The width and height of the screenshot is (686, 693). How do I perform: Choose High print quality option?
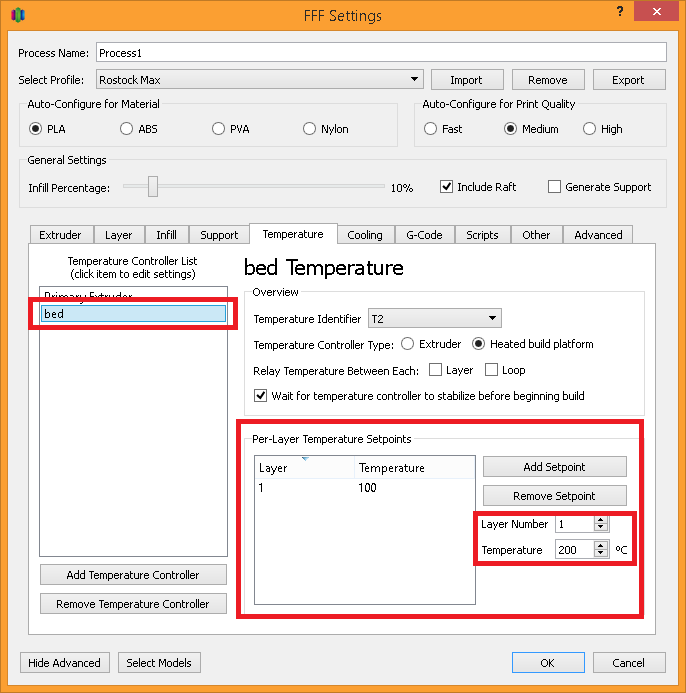590,129
